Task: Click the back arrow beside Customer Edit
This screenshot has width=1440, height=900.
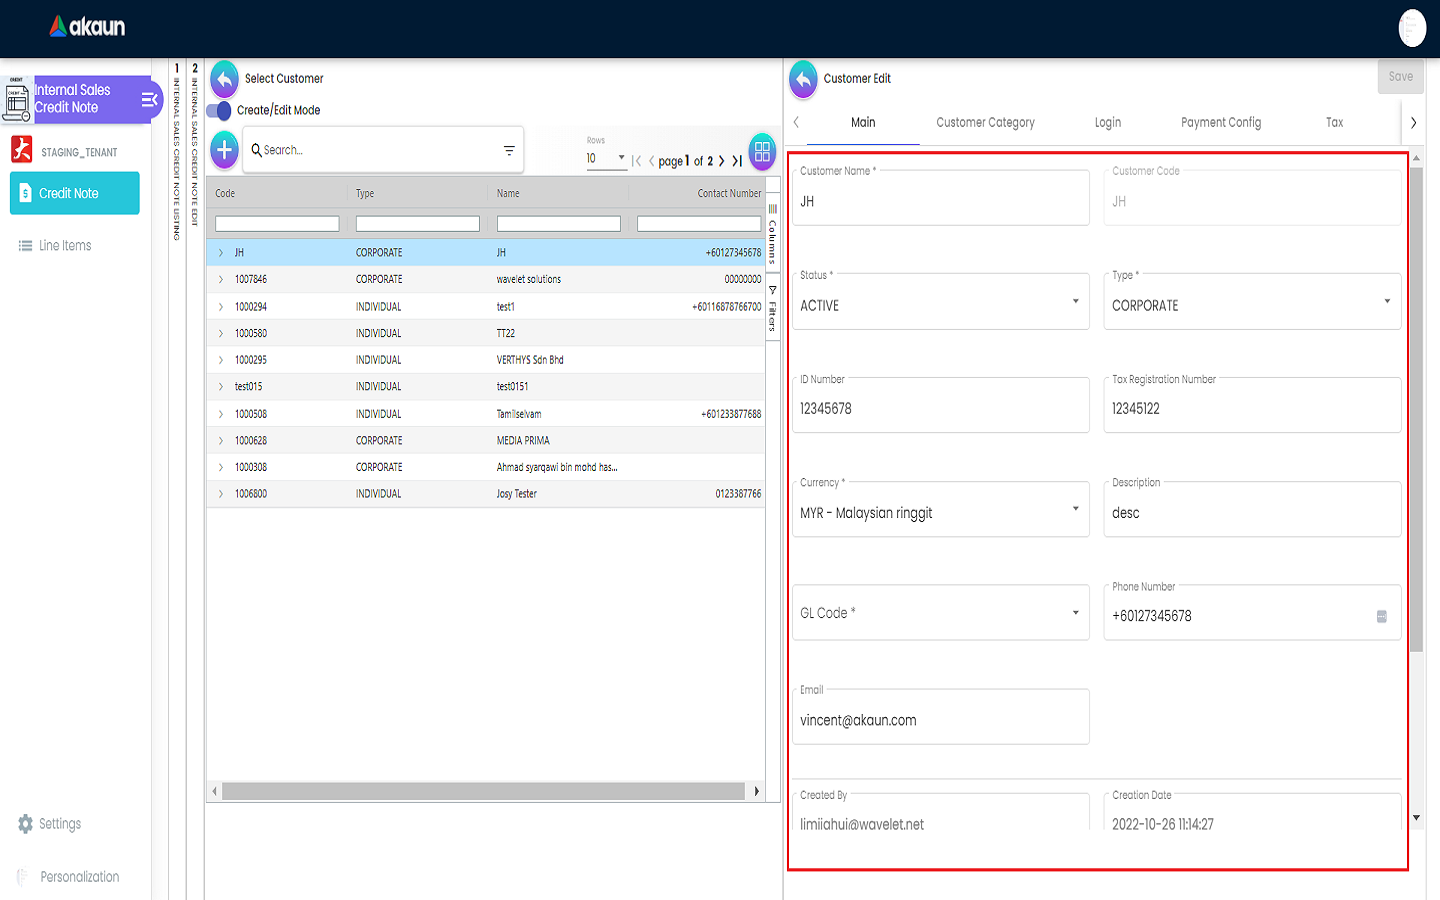Action: 803,79
